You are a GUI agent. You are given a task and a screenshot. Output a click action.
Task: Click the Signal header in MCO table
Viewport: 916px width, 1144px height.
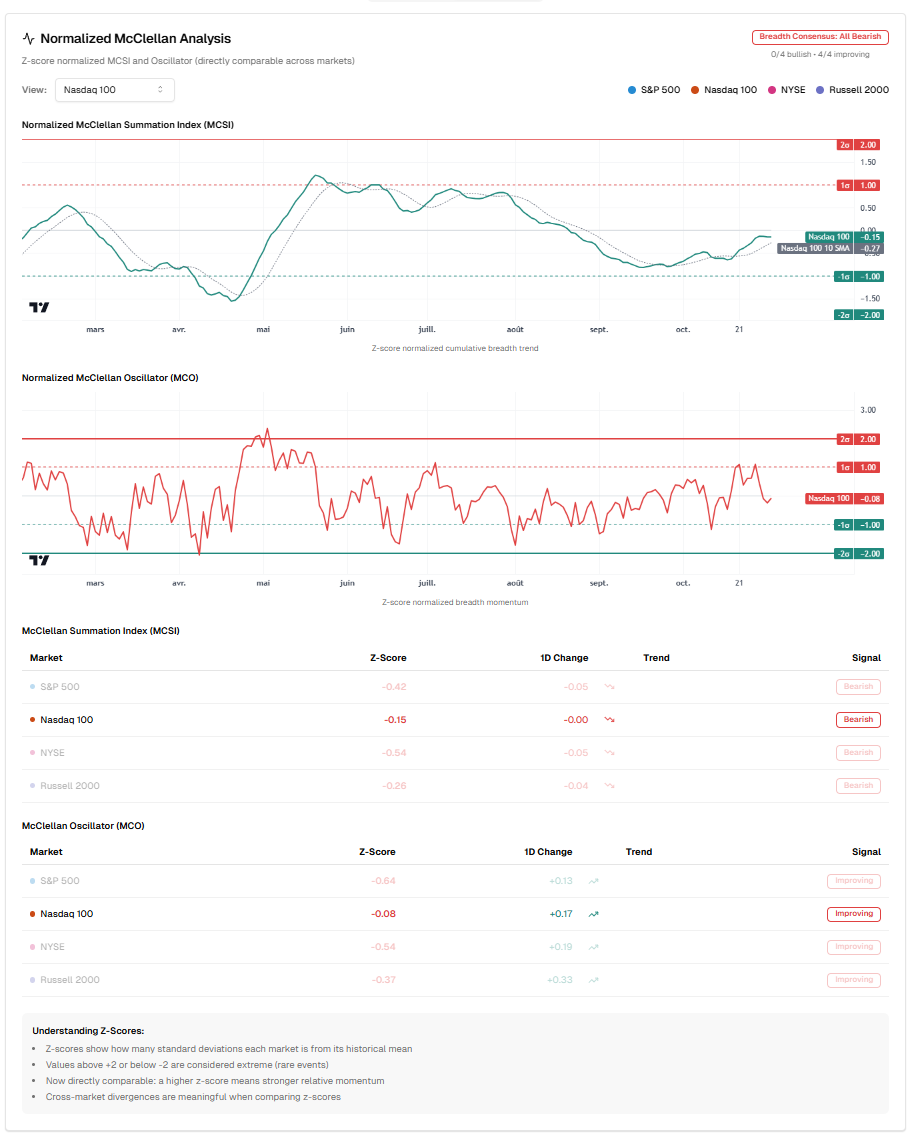[x=866, y=852]
